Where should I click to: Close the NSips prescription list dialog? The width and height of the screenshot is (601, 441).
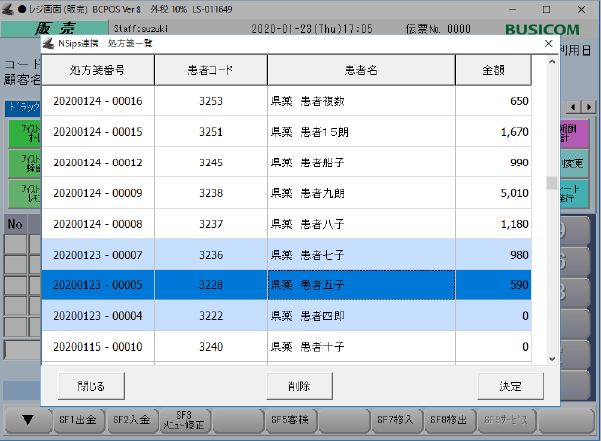[x=547, y=44]
